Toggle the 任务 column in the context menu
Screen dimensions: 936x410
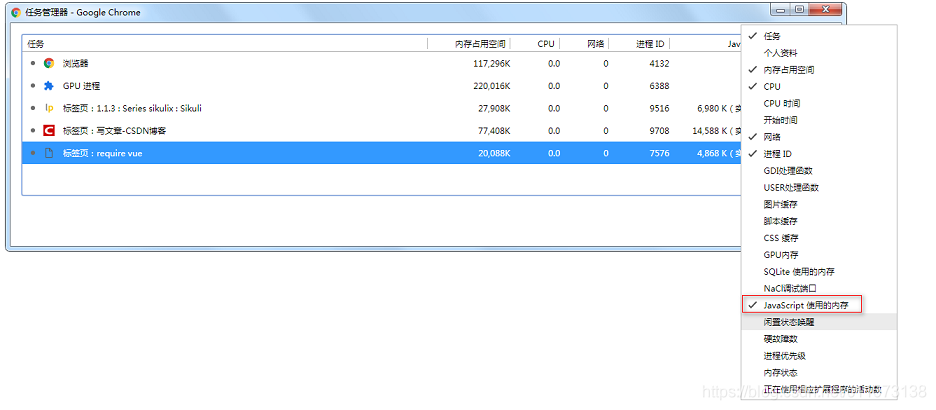tap(819, 36)
